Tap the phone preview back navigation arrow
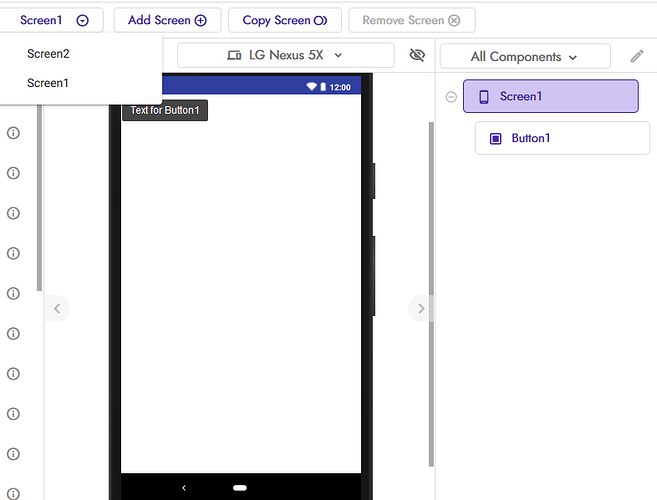The height and width of the screenshot is (500, 657). click(x=184, y=487)
